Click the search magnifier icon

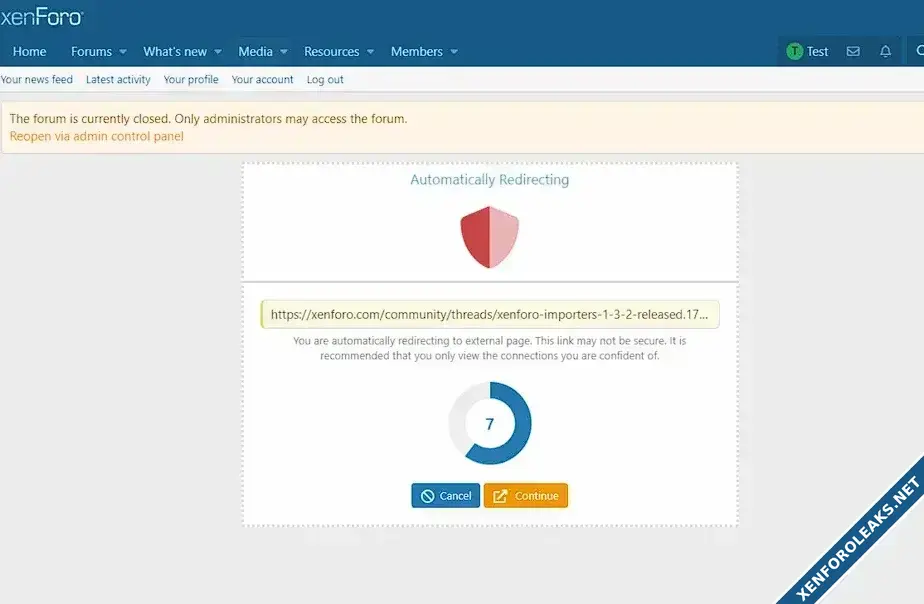click(917, 51)
